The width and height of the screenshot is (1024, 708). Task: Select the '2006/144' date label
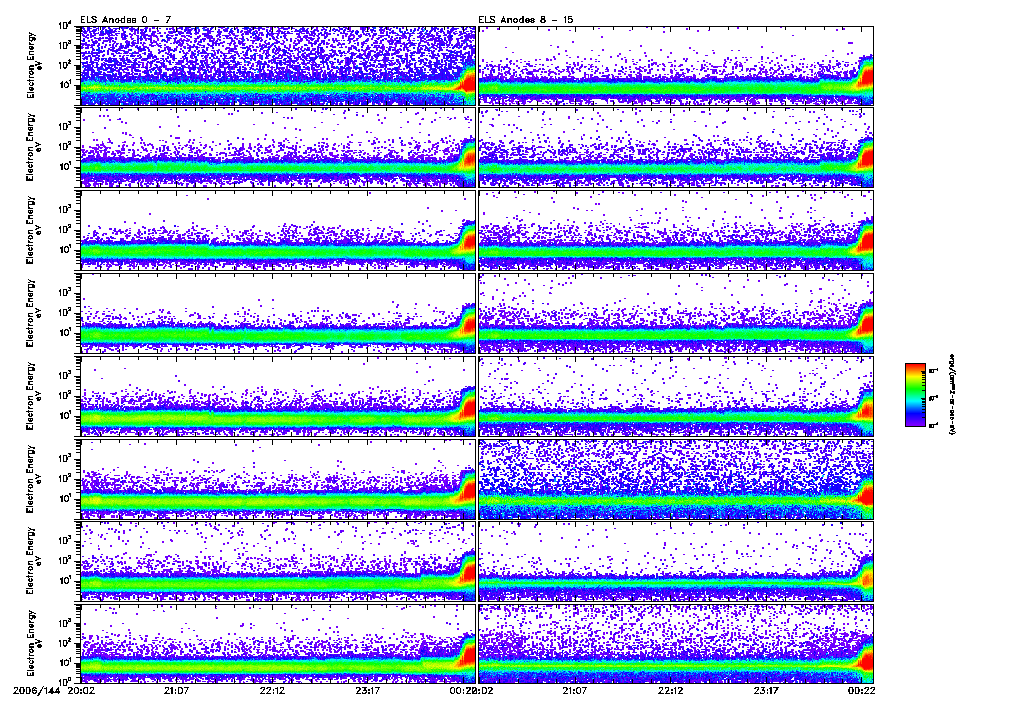[x=36, y=690]
